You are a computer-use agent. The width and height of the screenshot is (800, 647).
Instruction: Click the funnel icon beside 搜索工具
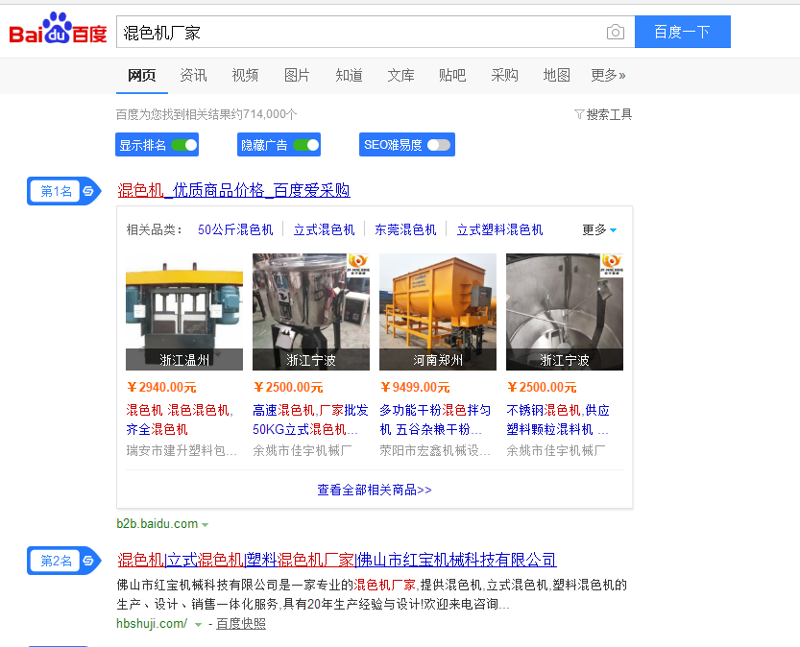[x=579, y=114]
